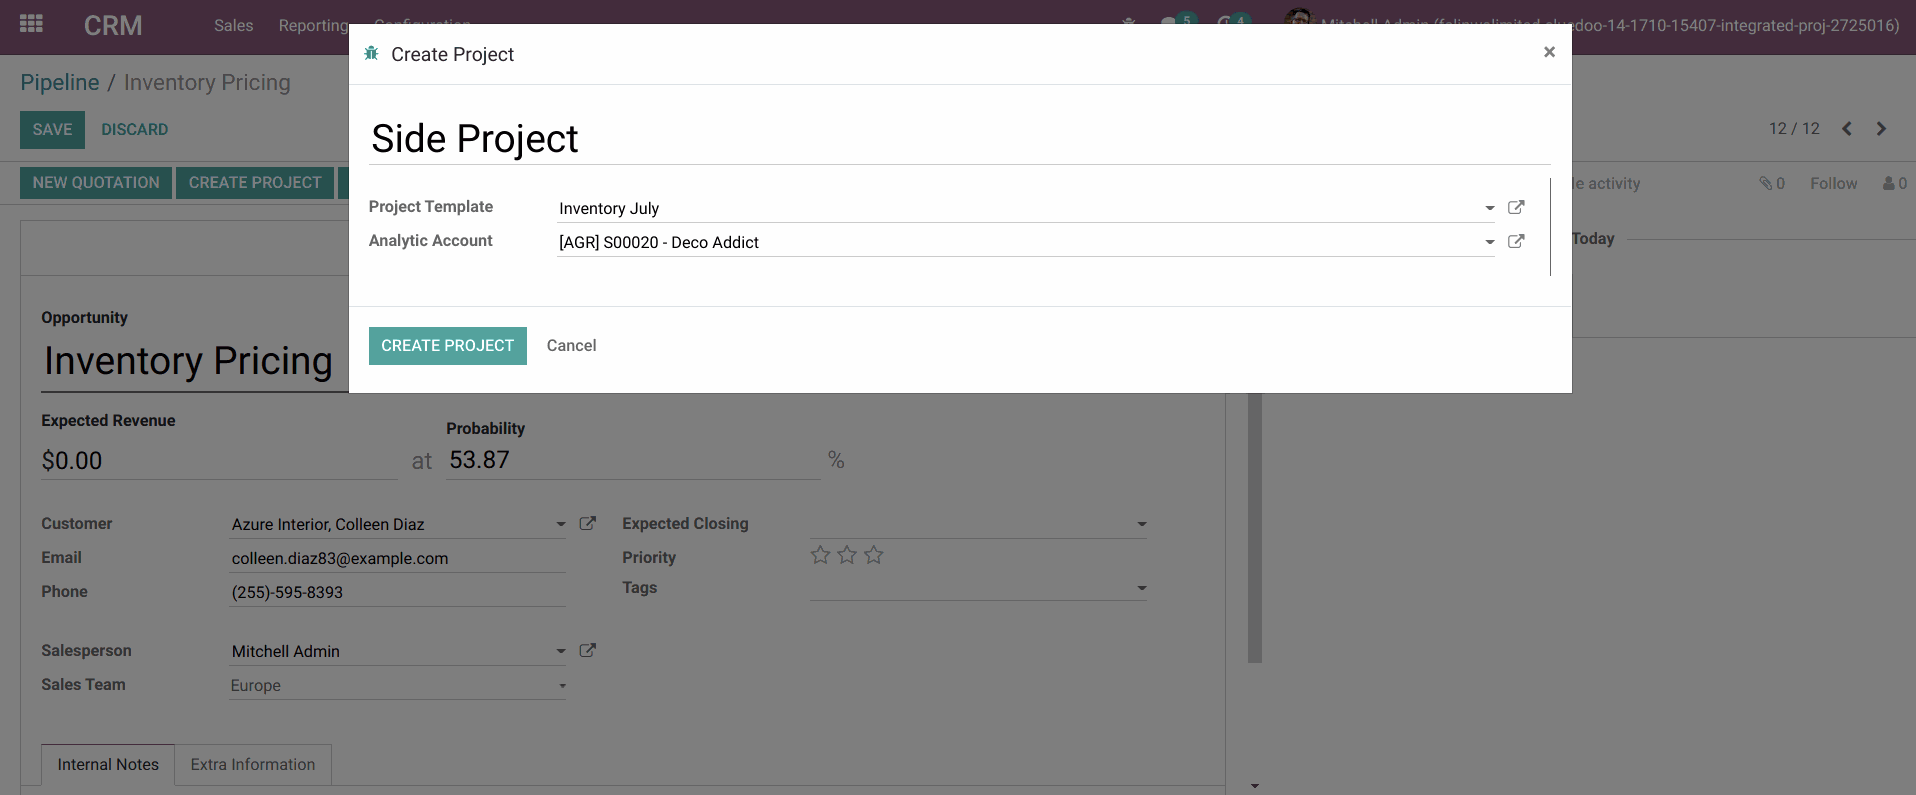1916x795 pixels.
Task: Open Salesperson external link icon
Action: click(588, 650)
